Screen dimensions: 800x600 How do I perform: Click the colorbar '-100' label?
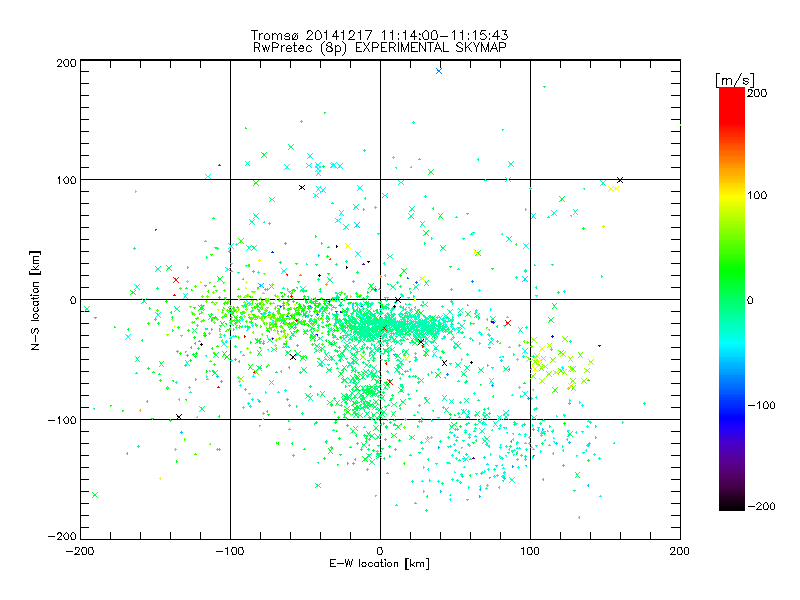coord(761,405)
